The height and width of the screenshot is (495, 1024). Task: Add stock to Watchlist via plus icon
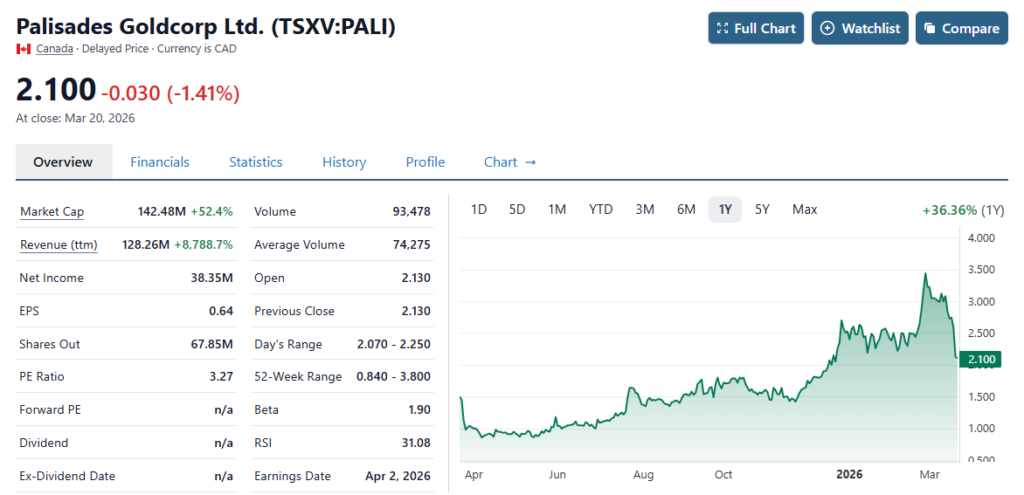click(827, 28)
